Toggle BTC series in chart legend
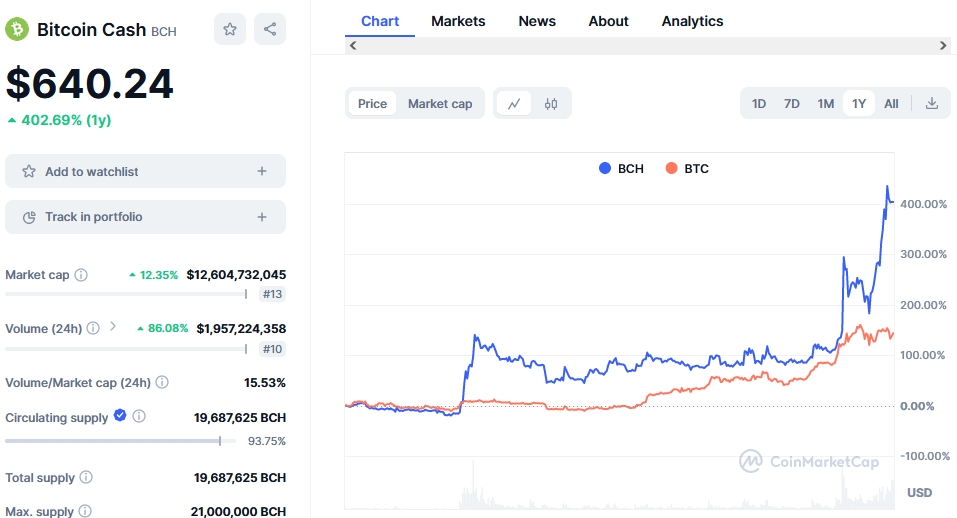Image resolution: width=957 pixels, height=518 pixels. [687, 169]
